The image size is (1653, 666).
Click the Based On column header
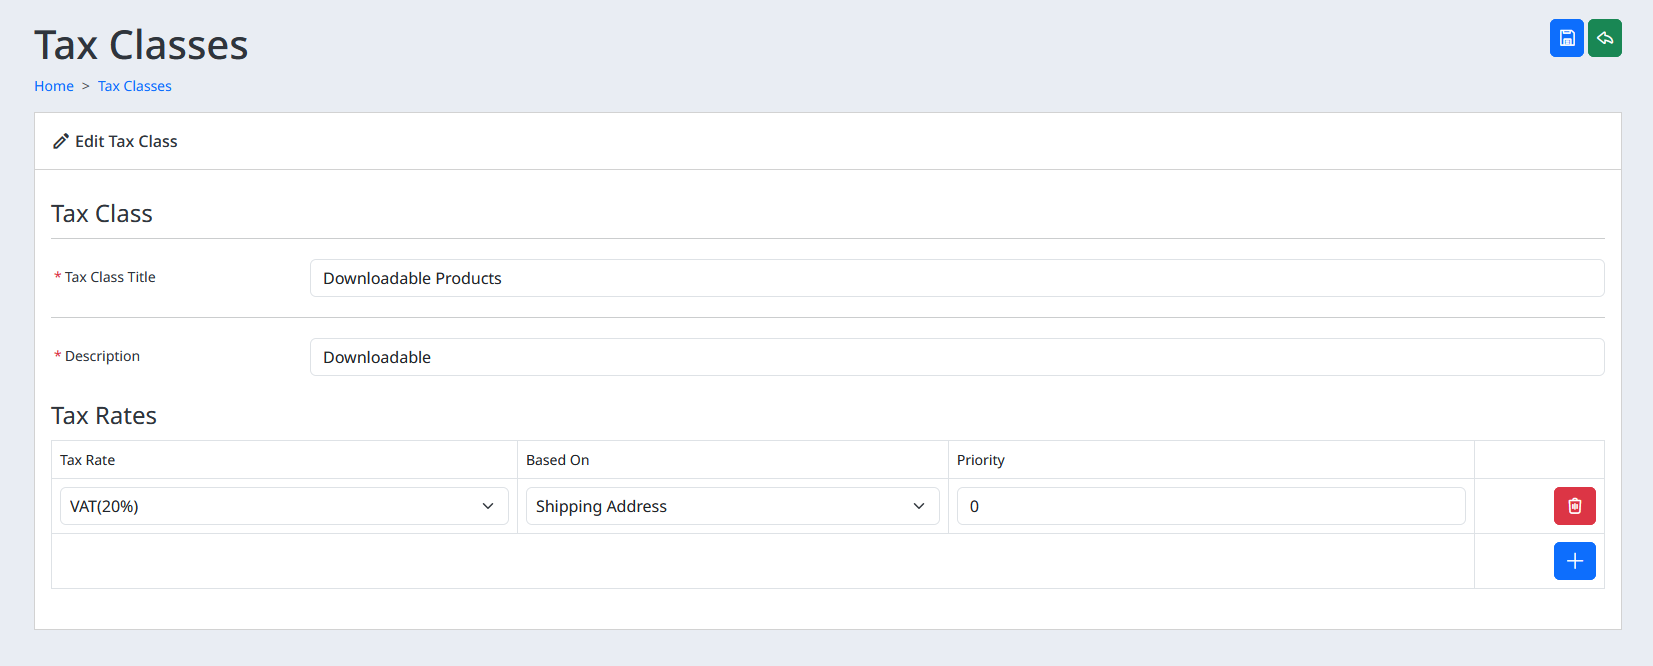coord(558,460)
